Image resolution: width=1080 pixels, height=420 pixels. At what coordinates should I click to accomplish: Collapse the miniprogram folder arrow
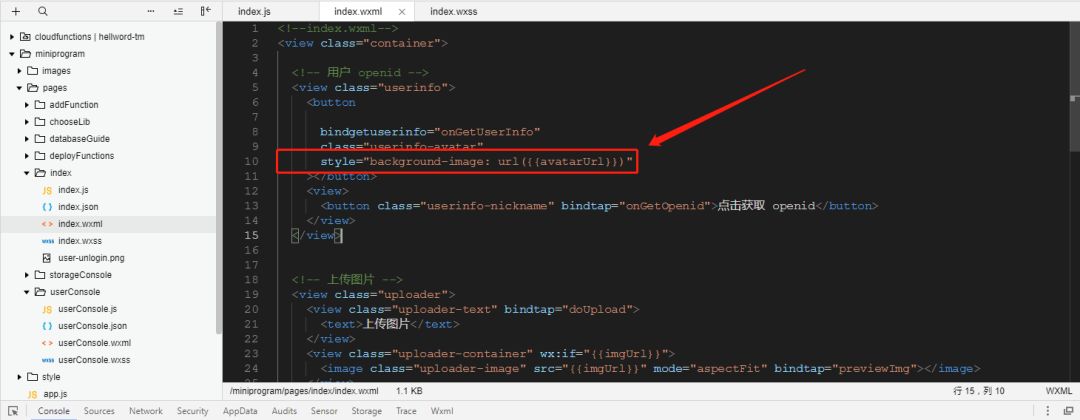pyautogui.click(x=12, y=54)
